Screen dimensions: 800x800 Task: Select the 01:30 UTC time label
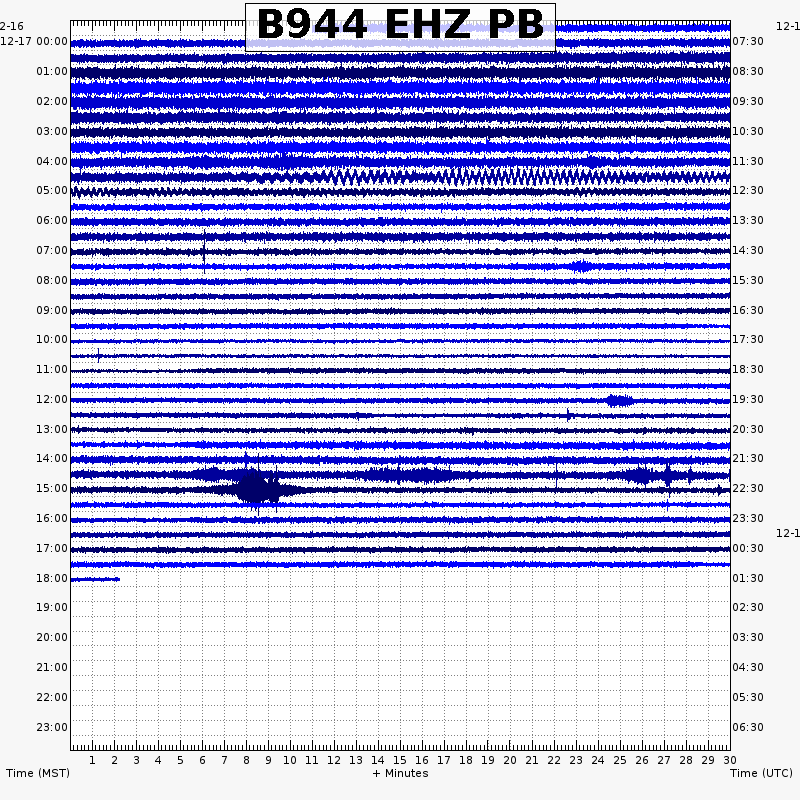748,578
